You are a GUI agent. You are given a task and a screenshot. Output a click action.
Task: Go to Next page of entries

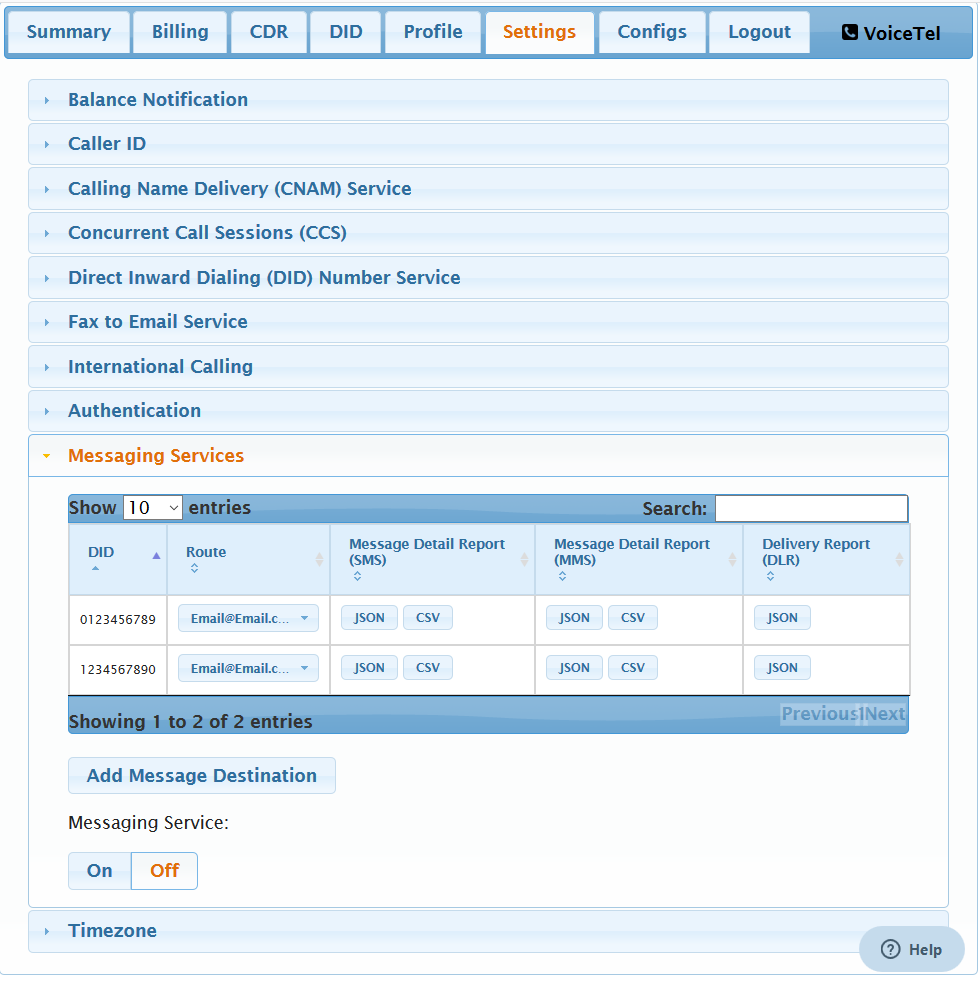[x=885, y=715]
